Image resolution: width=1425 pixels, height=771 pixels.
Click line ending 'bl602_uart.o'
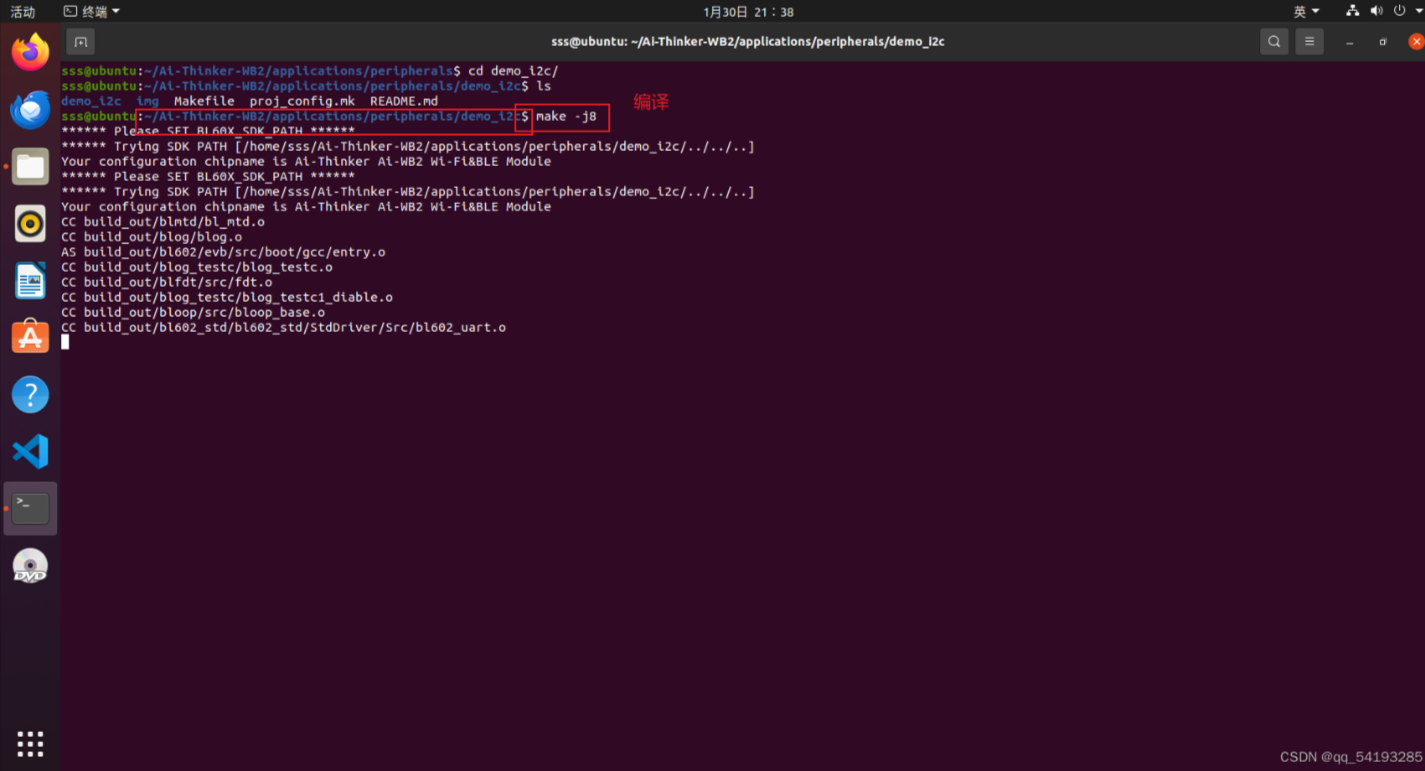tap(283, 327)
